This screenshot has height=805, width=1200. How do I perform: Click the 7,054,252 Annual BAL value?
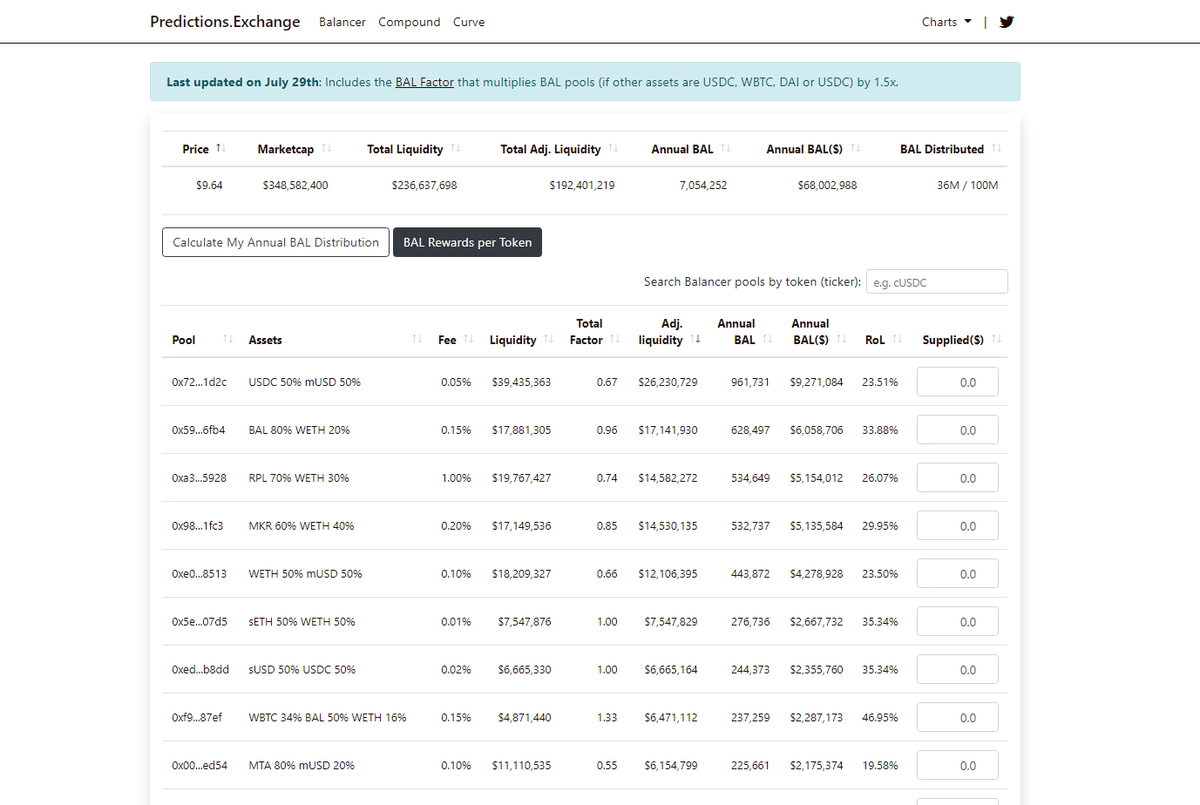(x=702, y=186)
